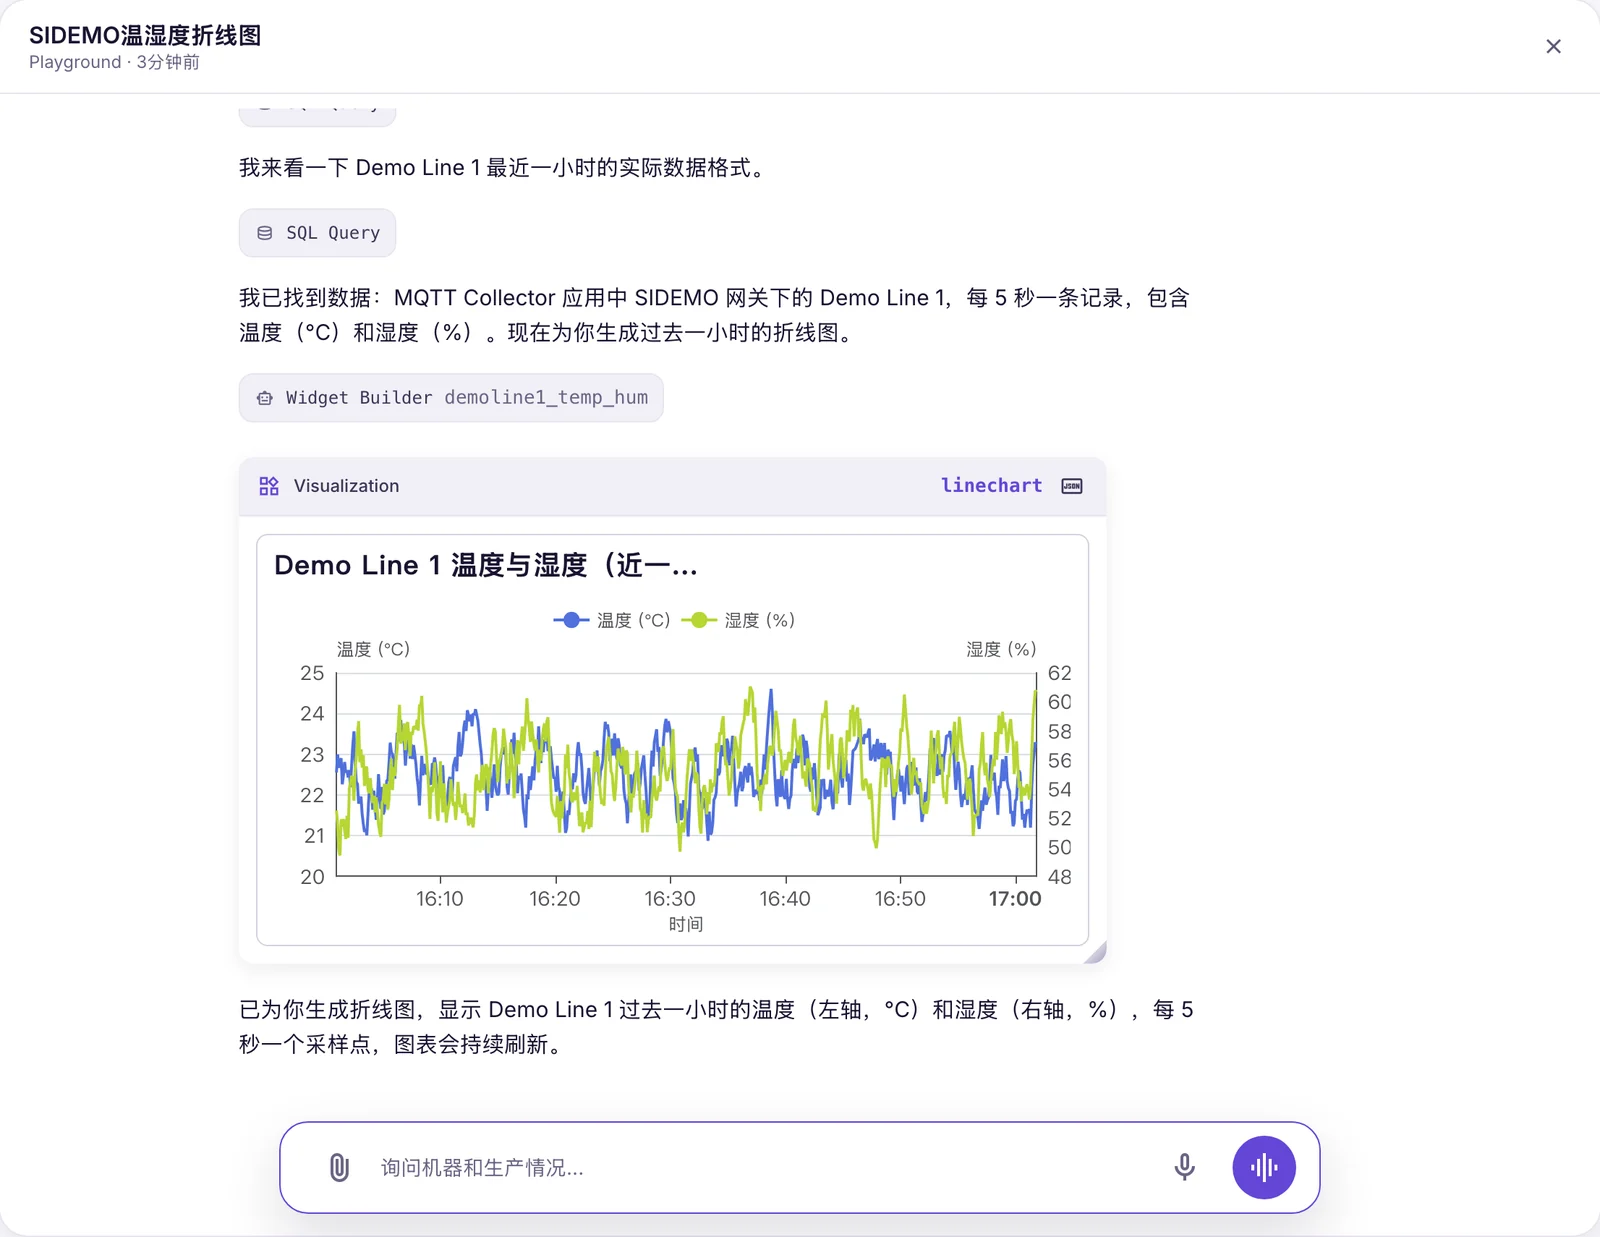Click the left axis title 温度 (°C)
Image resolution: width=1600 pixels, height=1237 pixels.
pyautogui.click(x=373, y=649)
